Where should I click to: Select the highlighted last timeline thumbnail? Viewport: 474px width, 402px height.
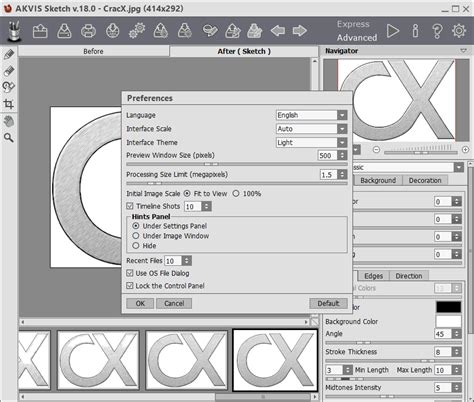(x=275, y=360)
